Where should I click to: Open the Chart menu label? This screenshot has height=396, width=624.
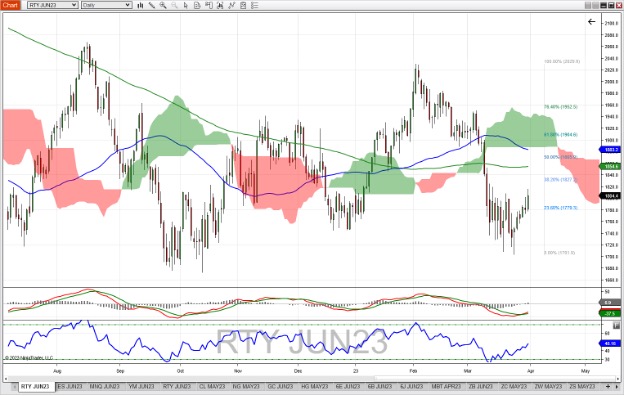click(x=10, y=5)
